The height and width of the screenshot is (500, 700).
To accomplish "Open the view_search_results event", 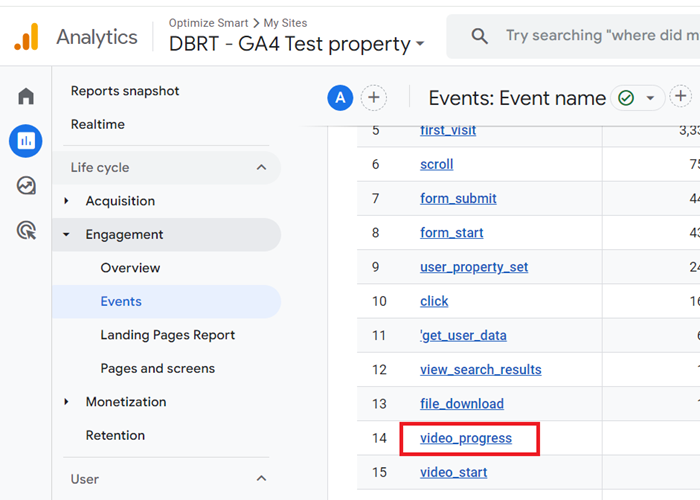I will tap(481, 370).
